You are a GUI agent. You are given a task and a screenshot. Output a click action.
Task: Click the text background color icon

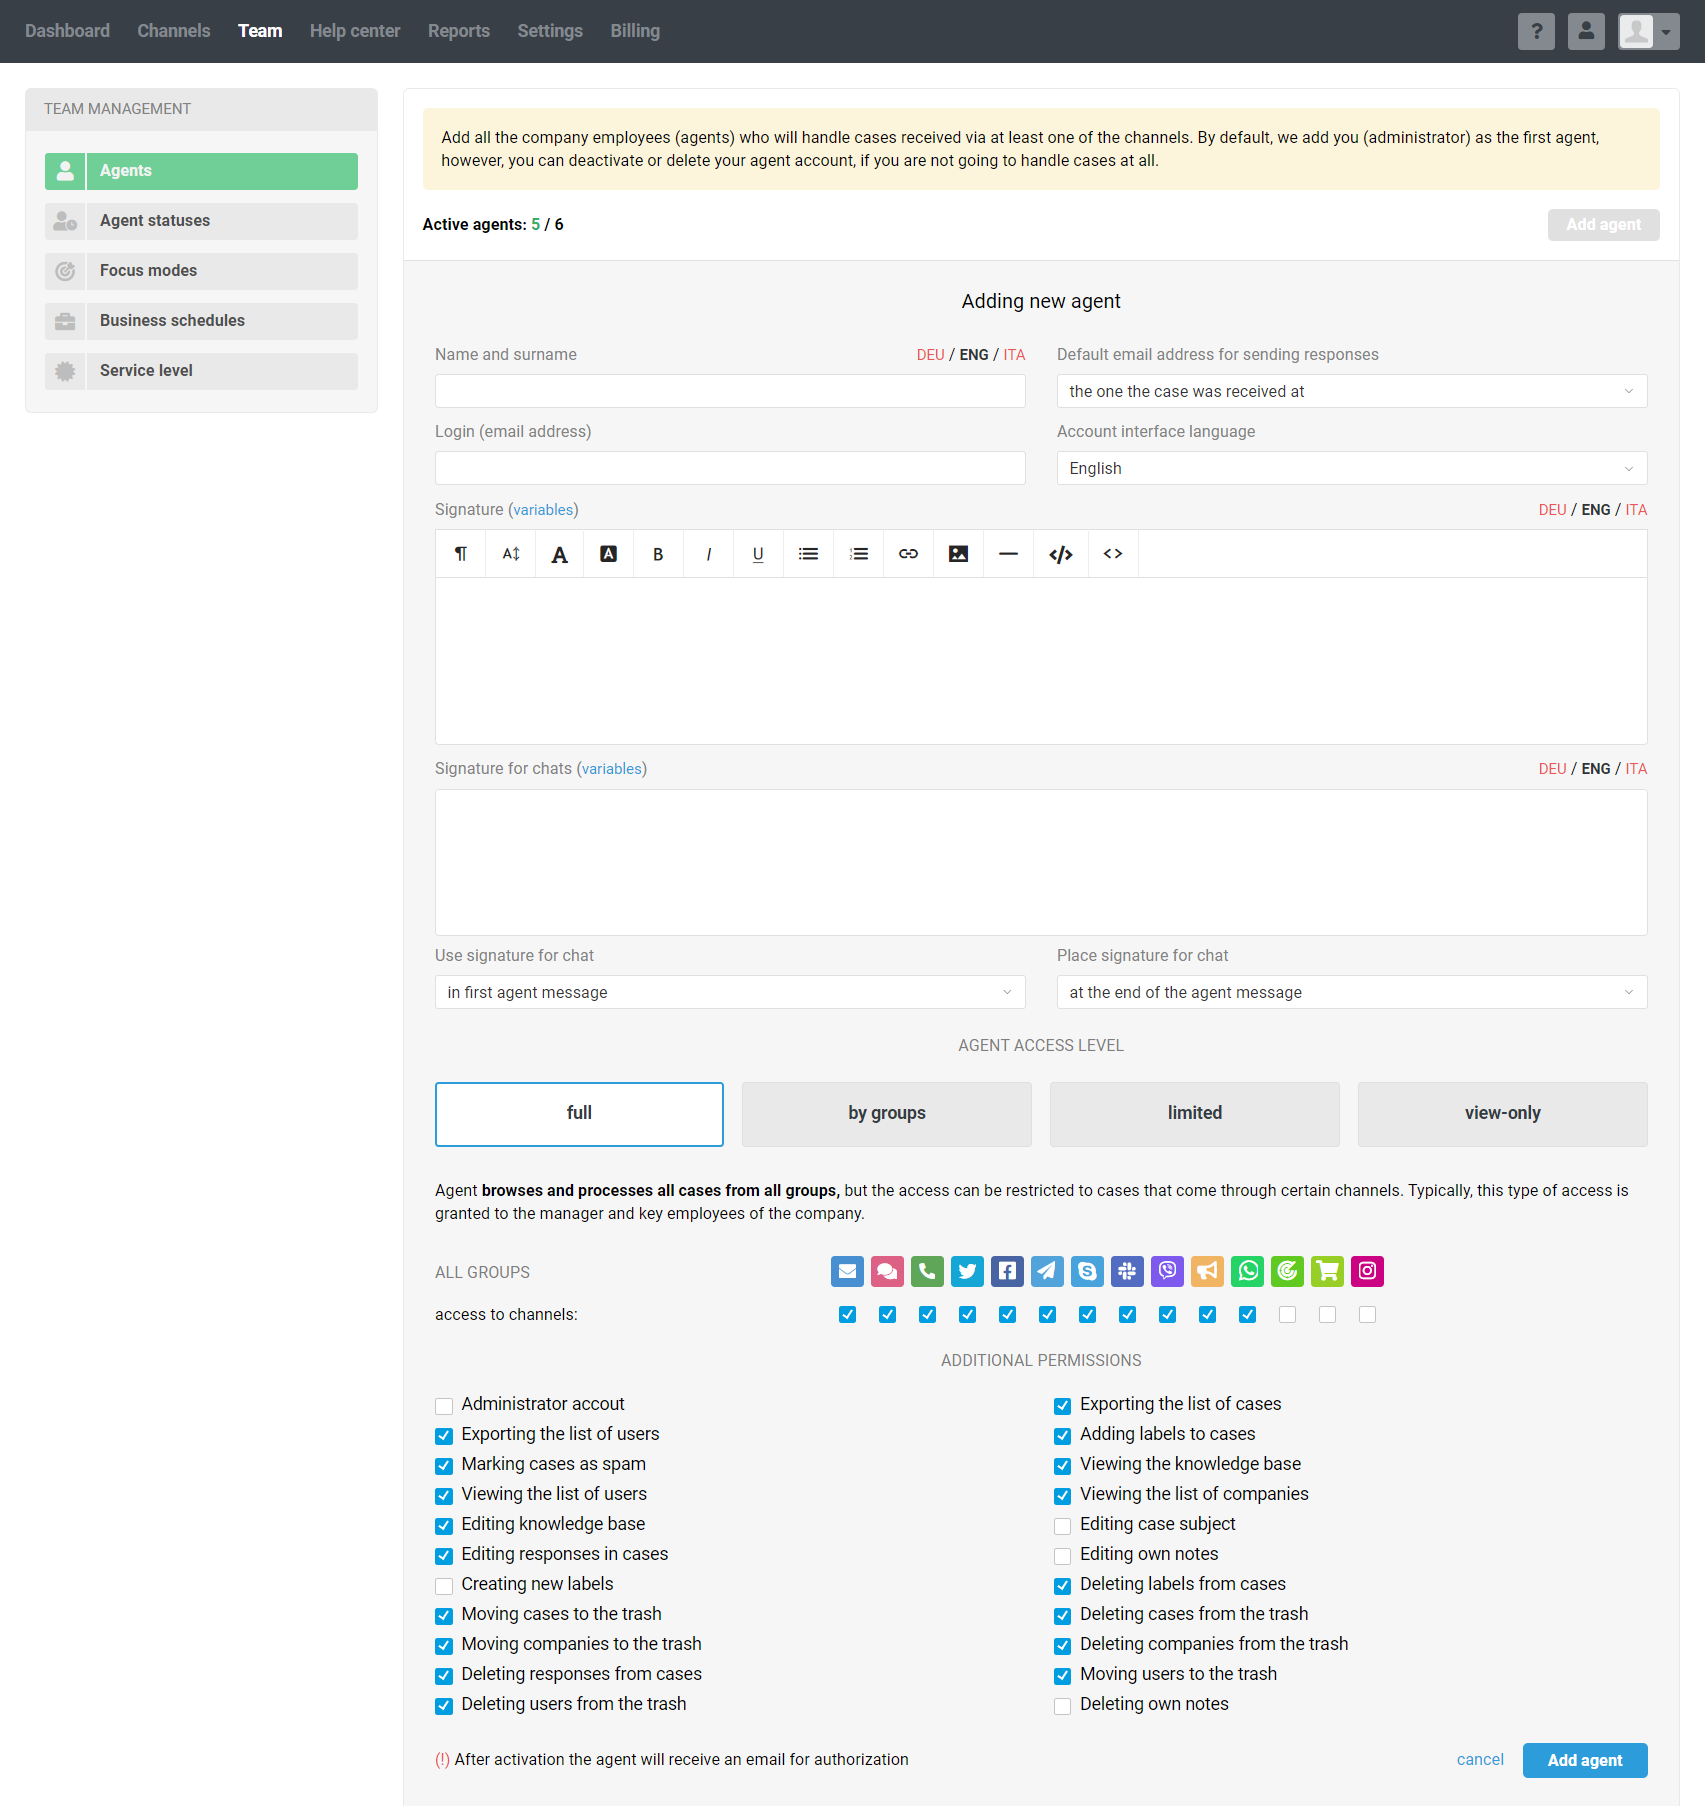point(608,554)
